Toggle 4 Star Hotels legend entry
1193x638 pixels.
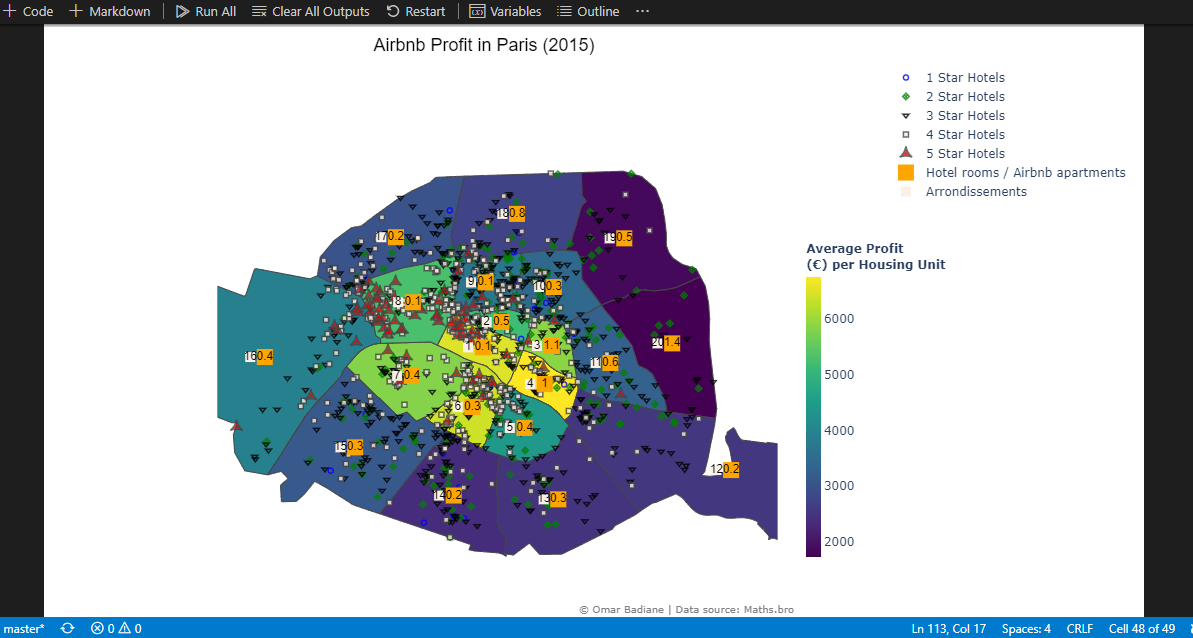coord(953,135)
